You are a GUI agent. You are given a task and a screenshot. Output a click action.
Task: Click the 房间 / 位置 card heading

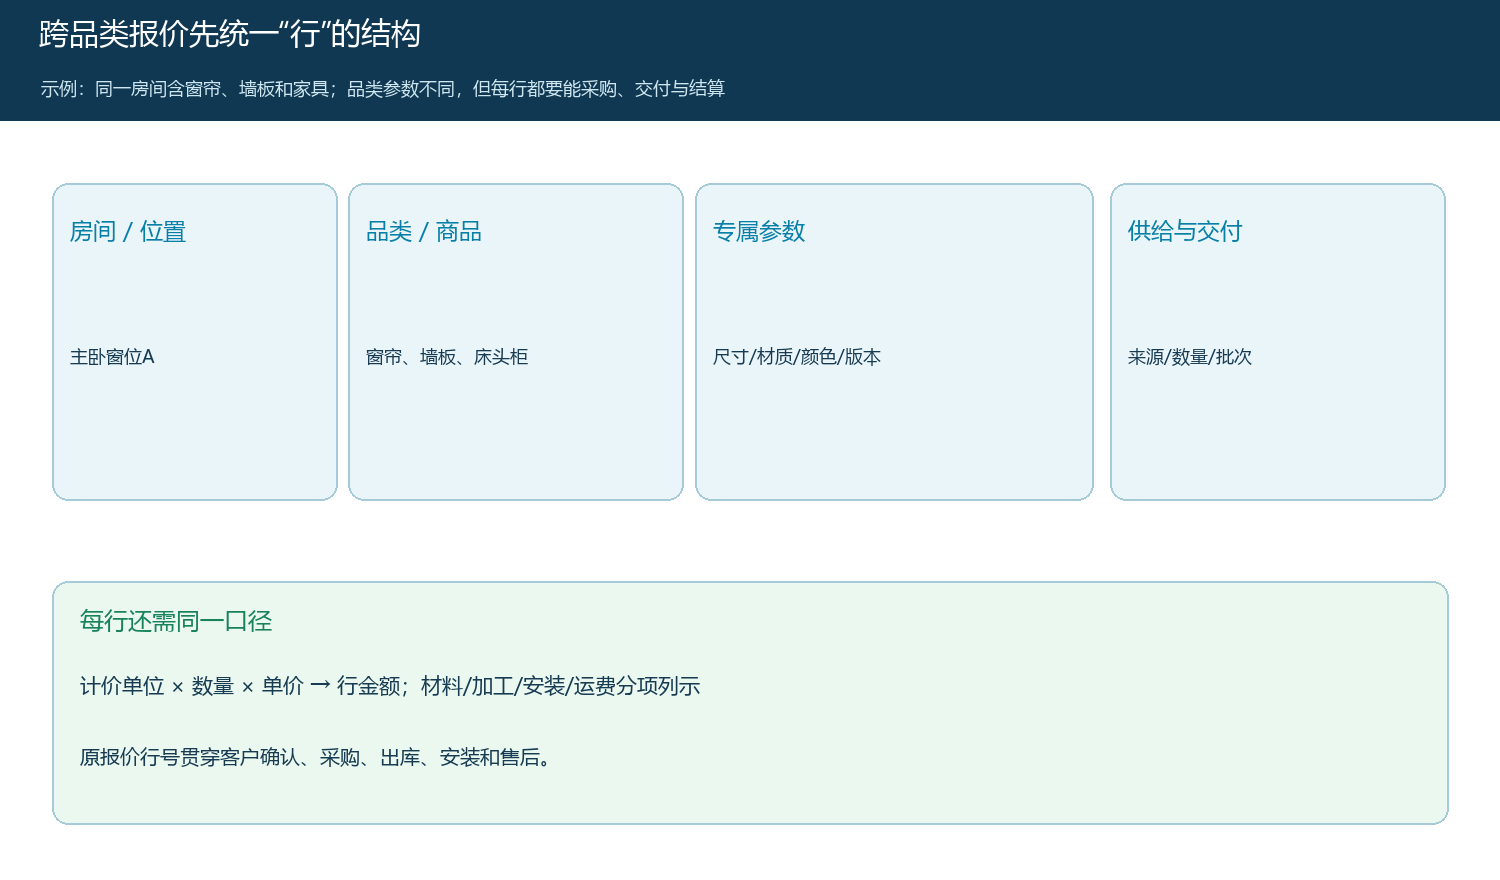(x=128, y=232)
